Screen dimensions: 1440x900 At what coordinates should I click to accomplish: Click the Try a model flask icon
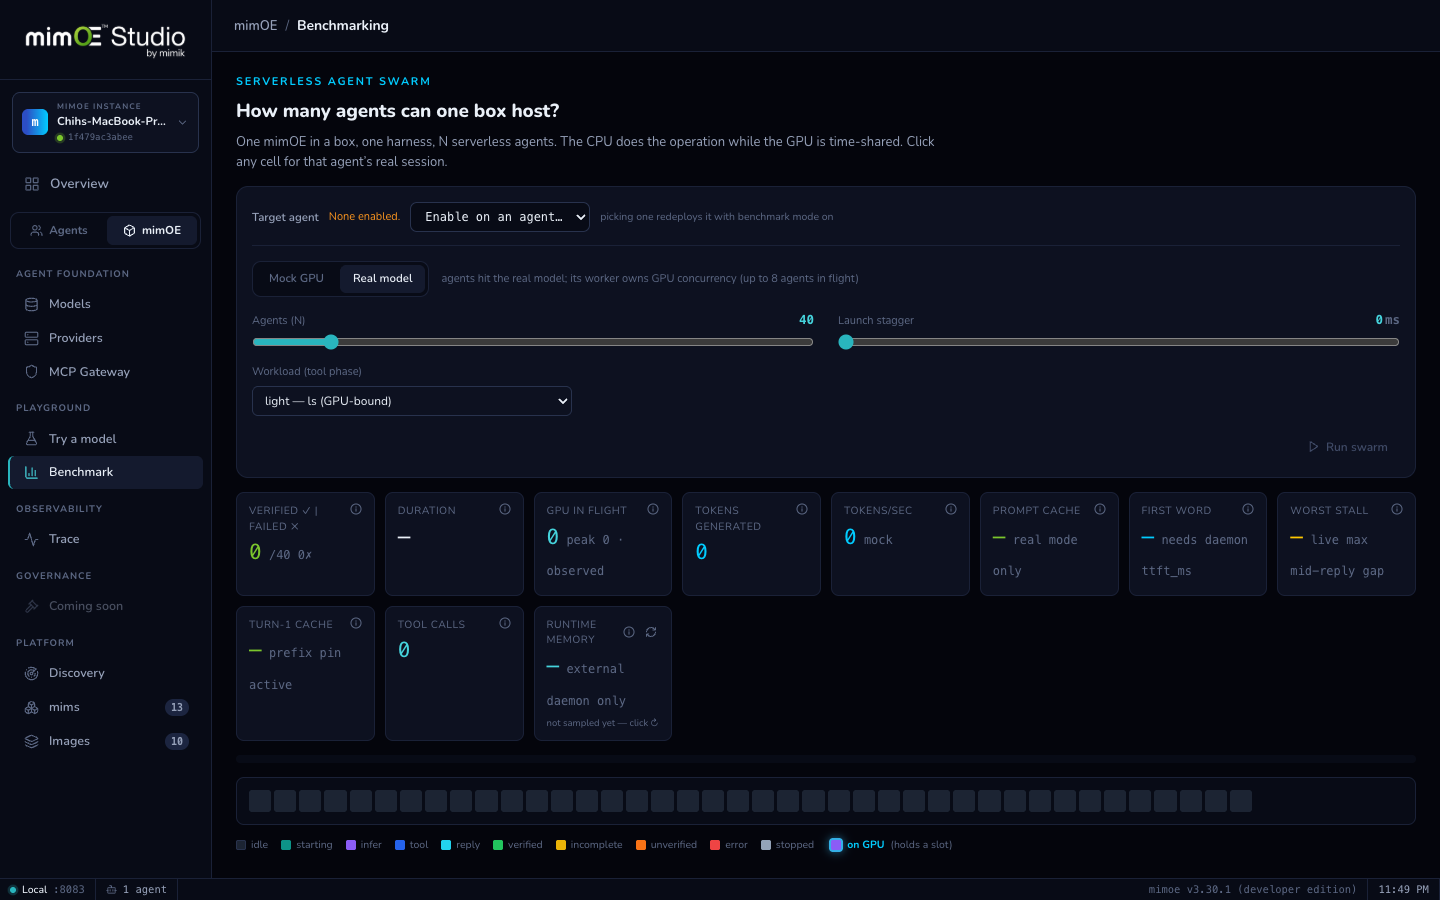coord(32,439)
